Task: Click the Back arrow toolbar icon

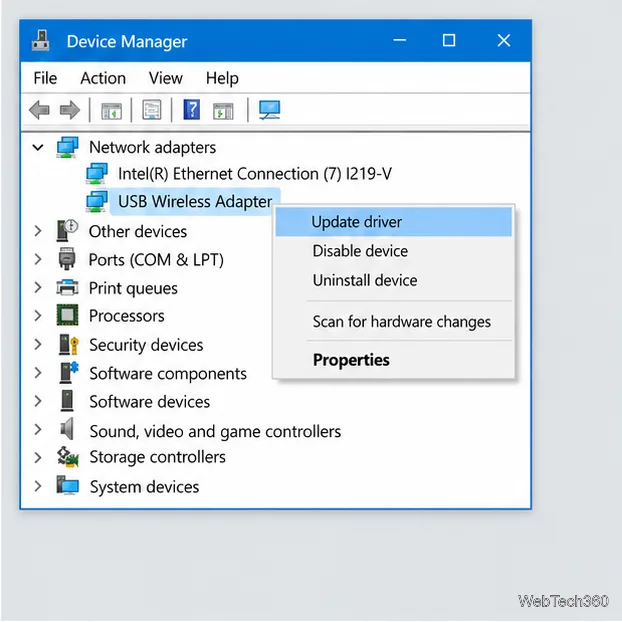Action: 39,110
